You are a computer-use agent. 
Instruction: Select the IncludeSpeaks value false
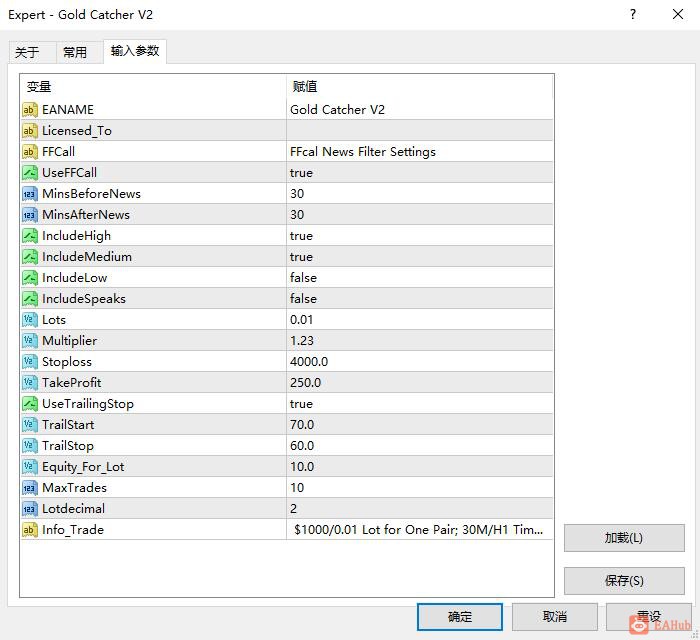[x=303, y=299]
